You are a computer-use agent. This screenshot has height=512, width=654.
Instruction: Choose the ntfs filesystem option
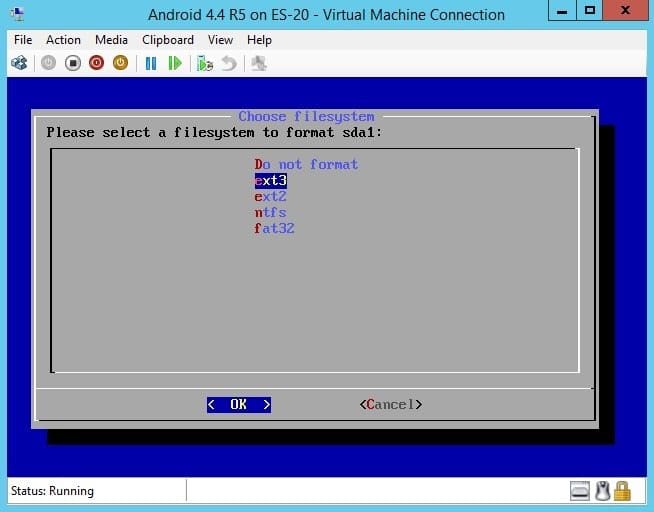click(x=271, y=213)
